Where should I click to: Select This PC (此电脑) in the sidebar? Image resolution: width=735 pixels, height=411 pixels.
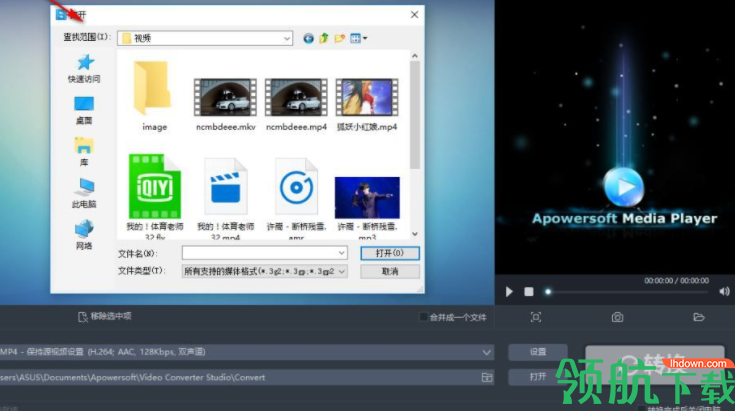click(x=84, y=193)
